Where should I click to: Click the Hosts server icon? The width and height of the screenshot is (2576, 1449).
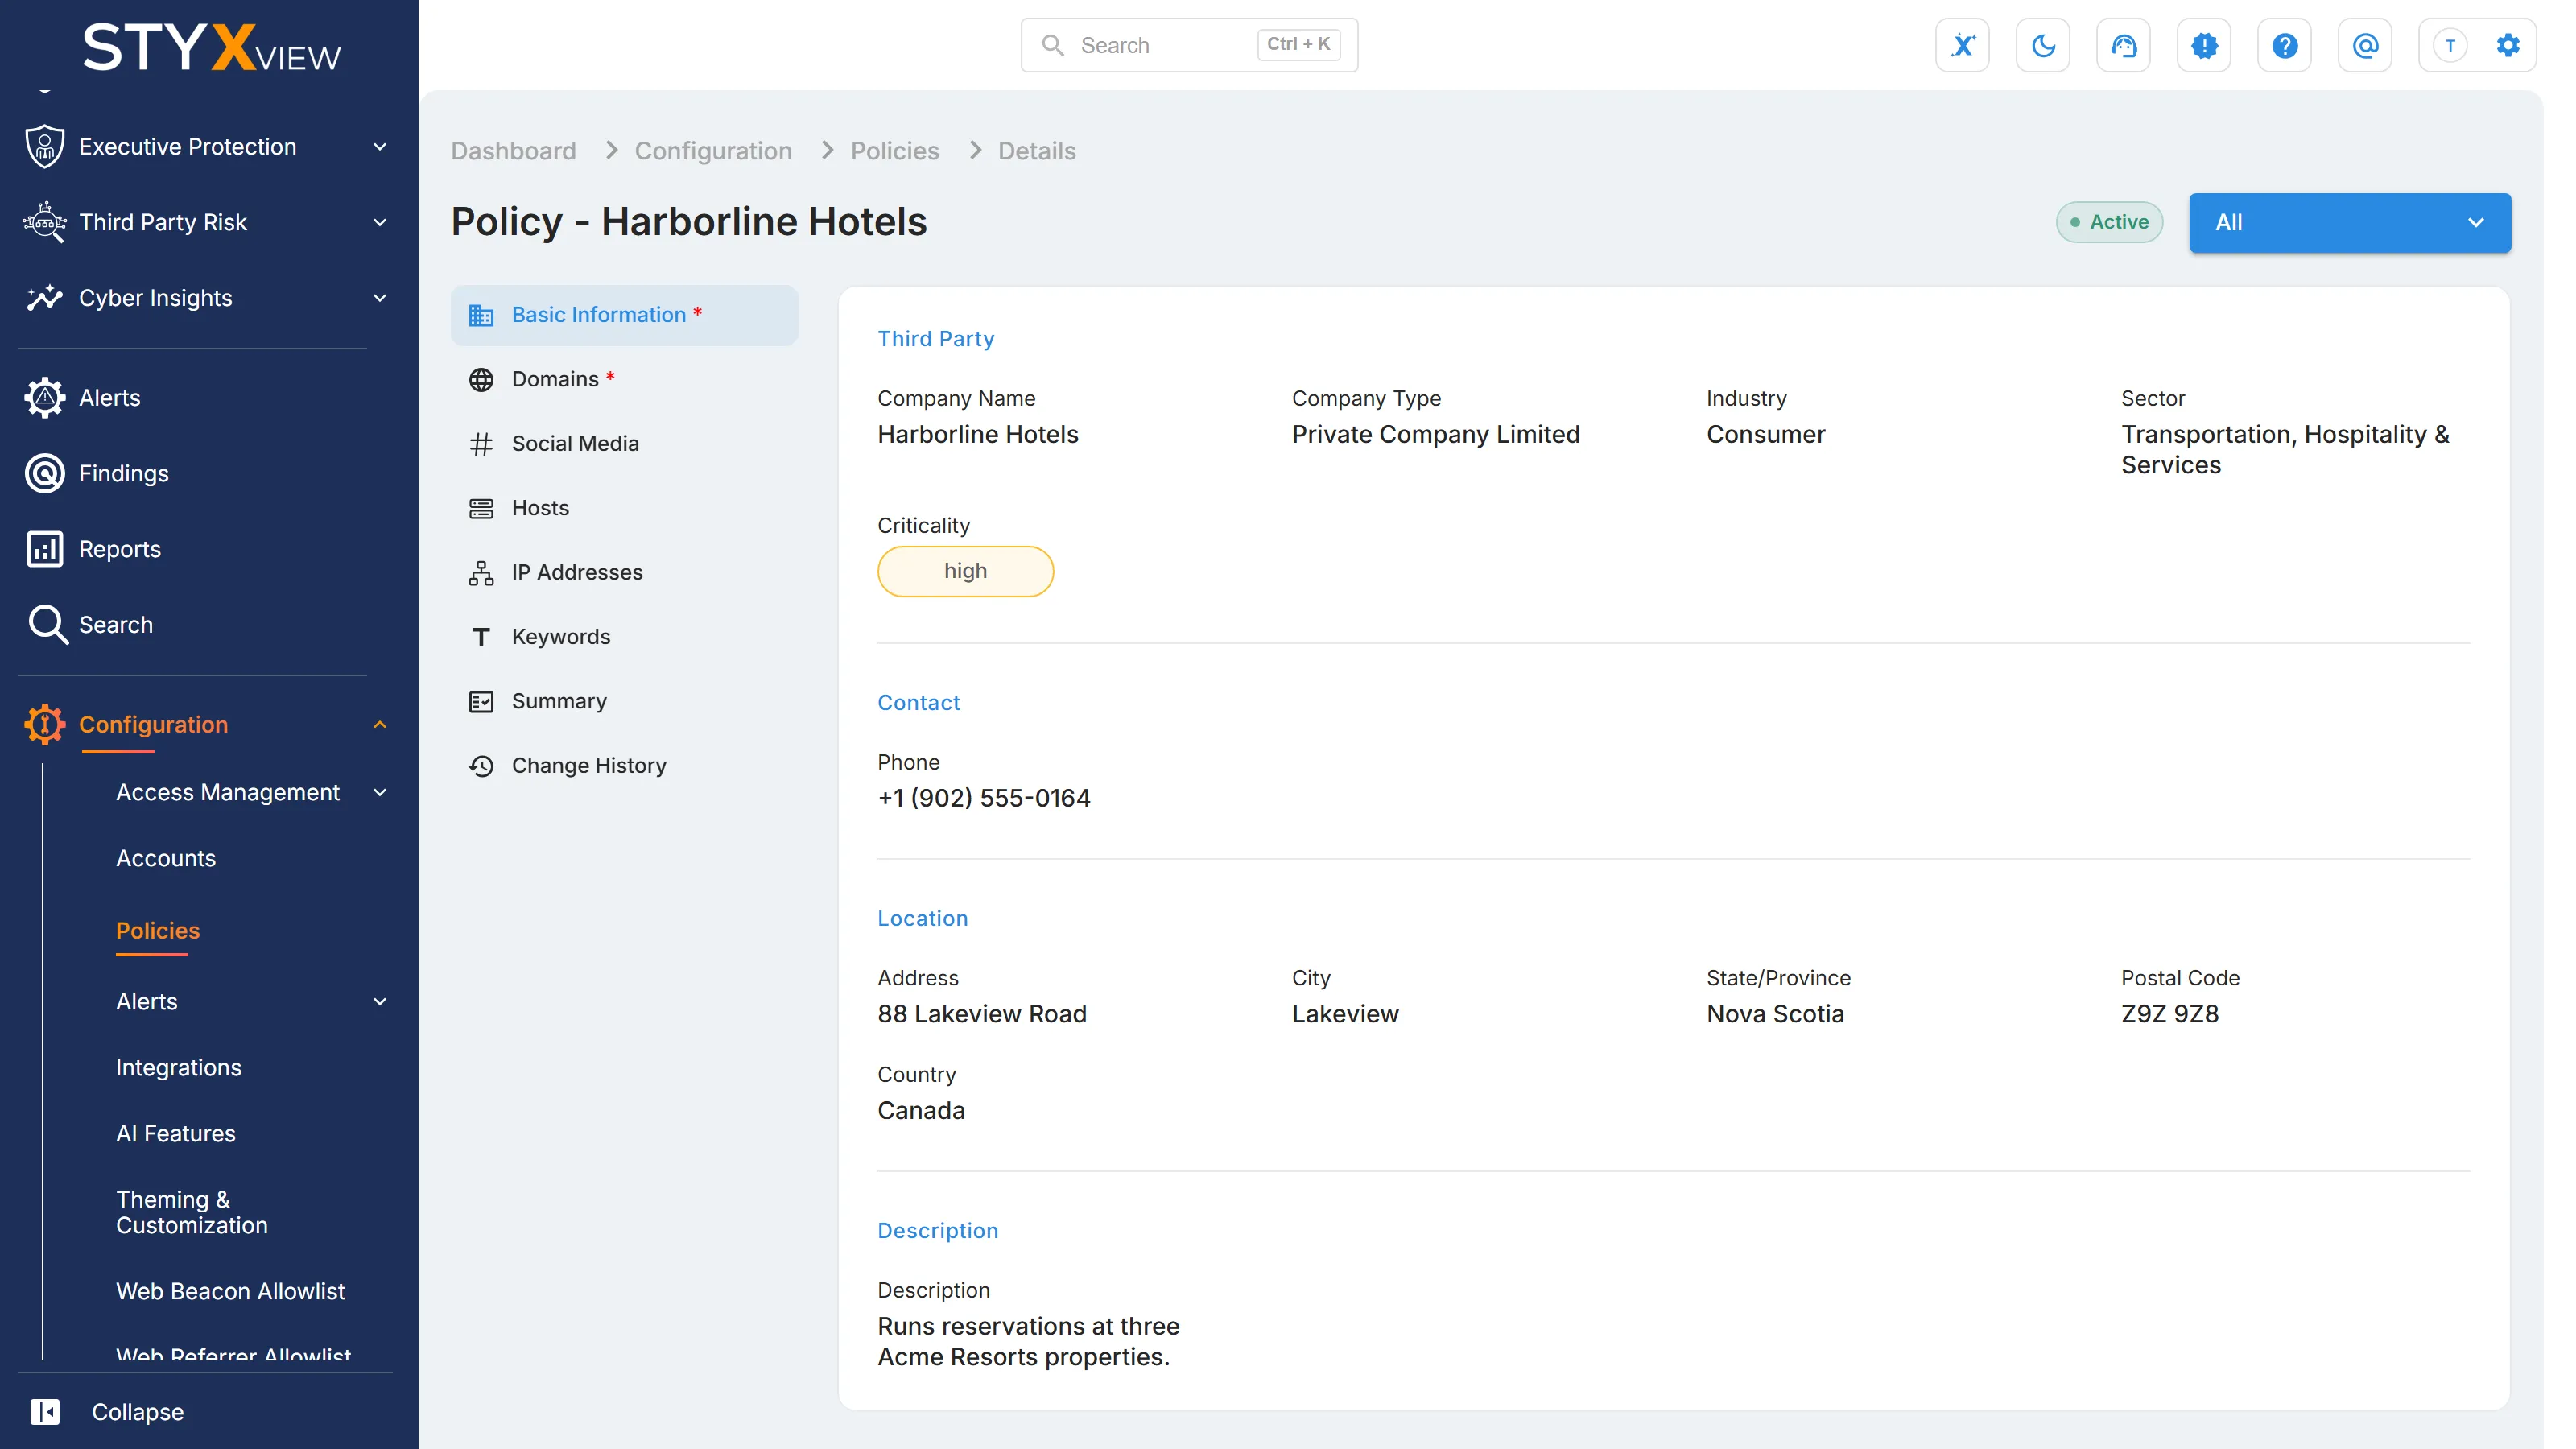pyautogui.click(x=481, y=508)
